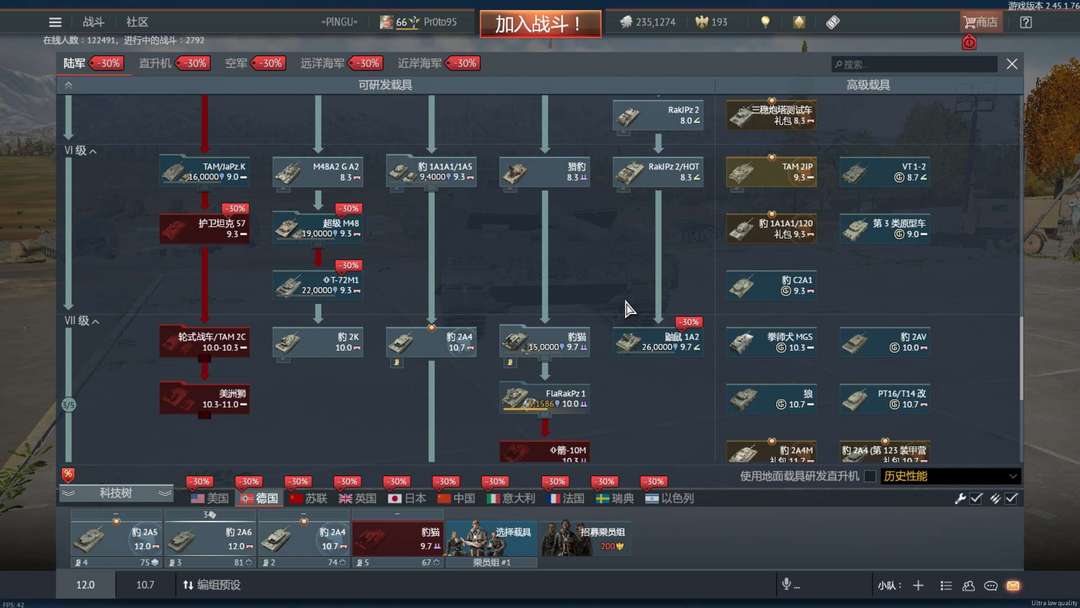1080x608 pixels.
Task: Select the premium 攀师犬 MGS vehicle
Action: click(771, 342)
